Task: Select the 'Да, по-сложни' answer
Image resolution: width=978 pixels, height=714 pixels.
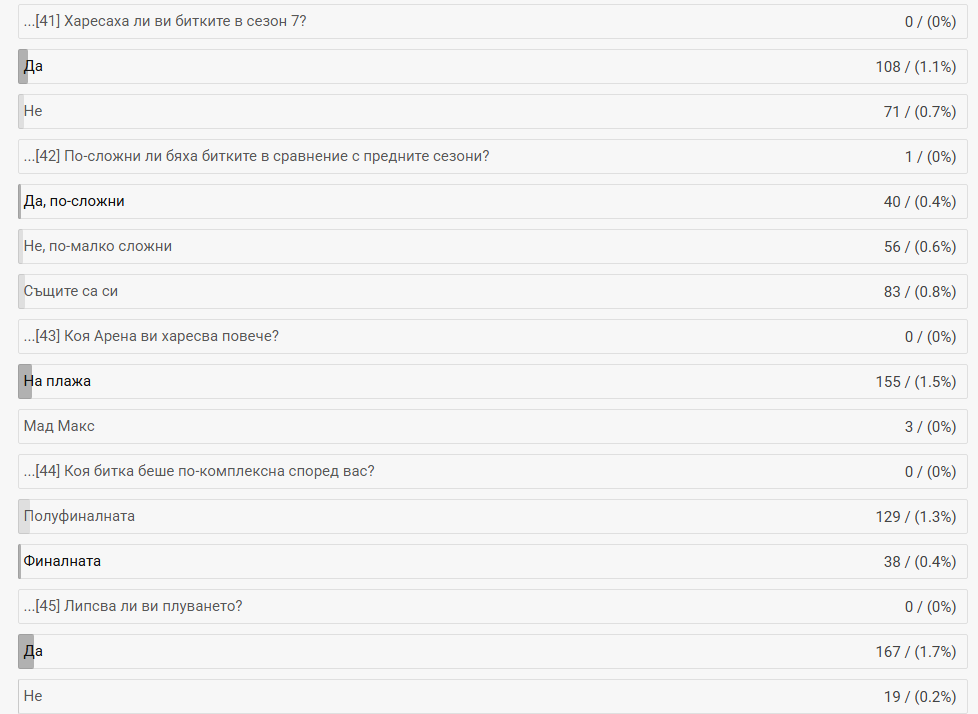Action: coord(74,201)
